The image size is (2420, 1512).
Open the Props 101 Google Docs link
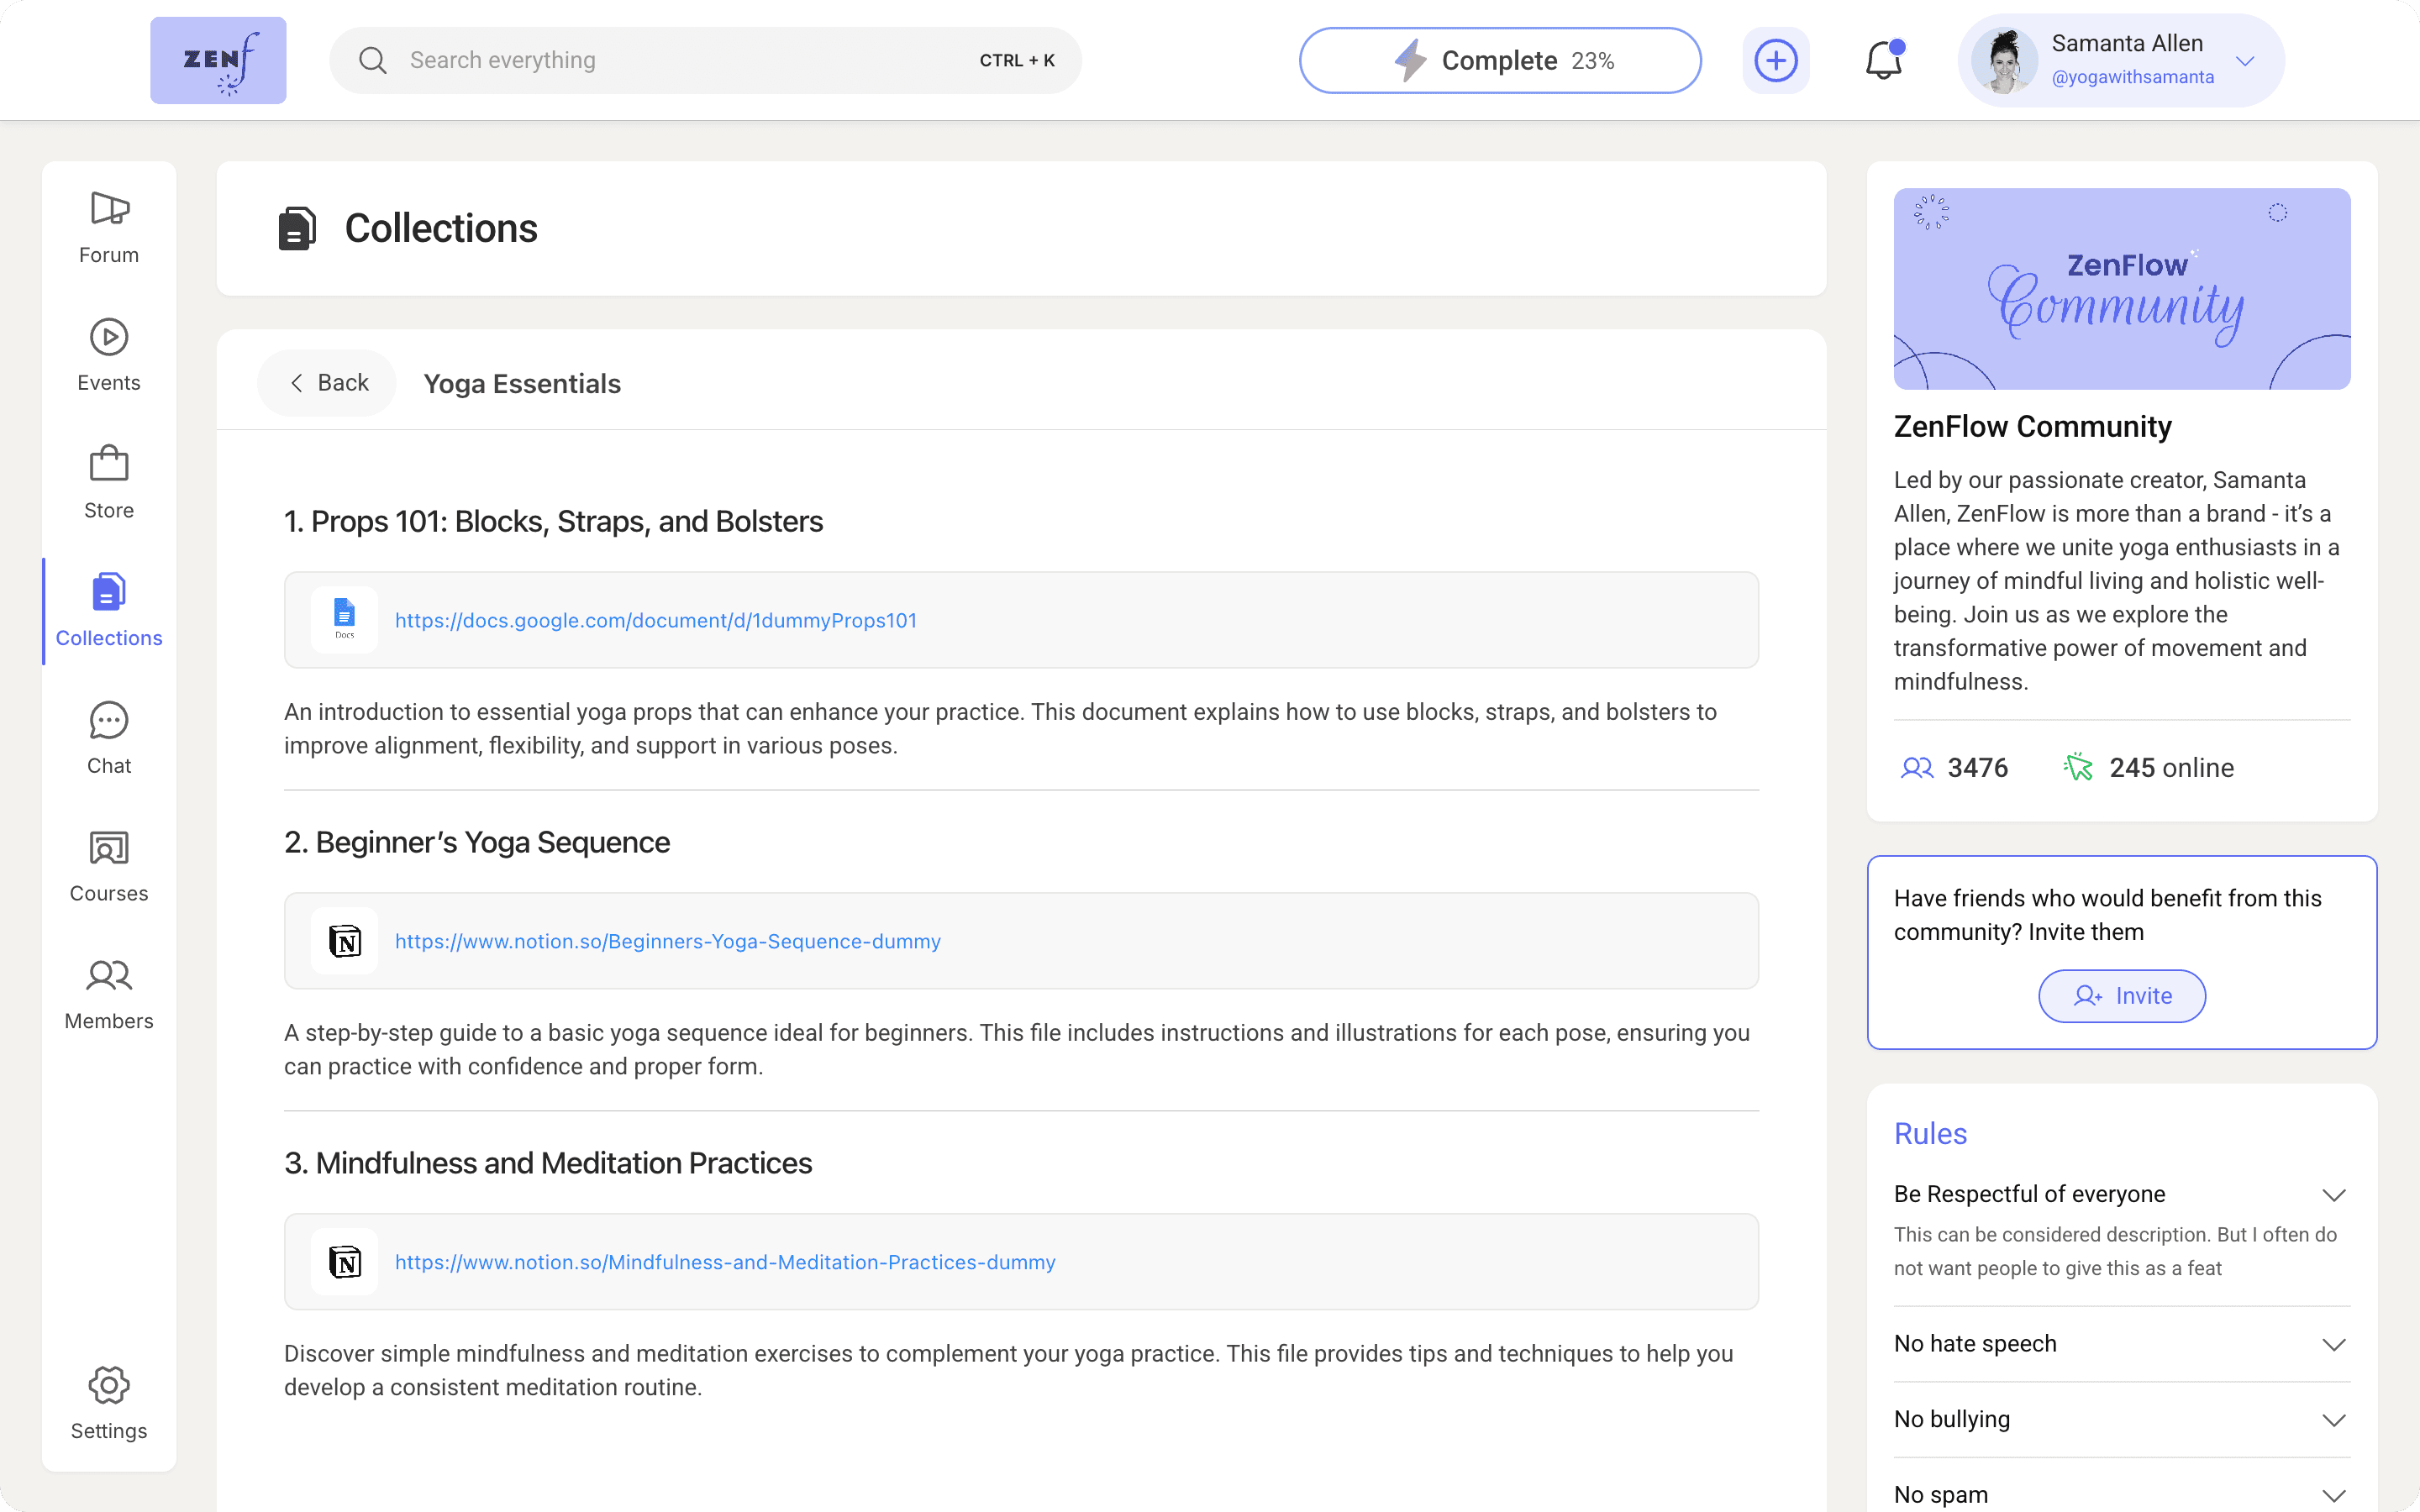(656, 620)
